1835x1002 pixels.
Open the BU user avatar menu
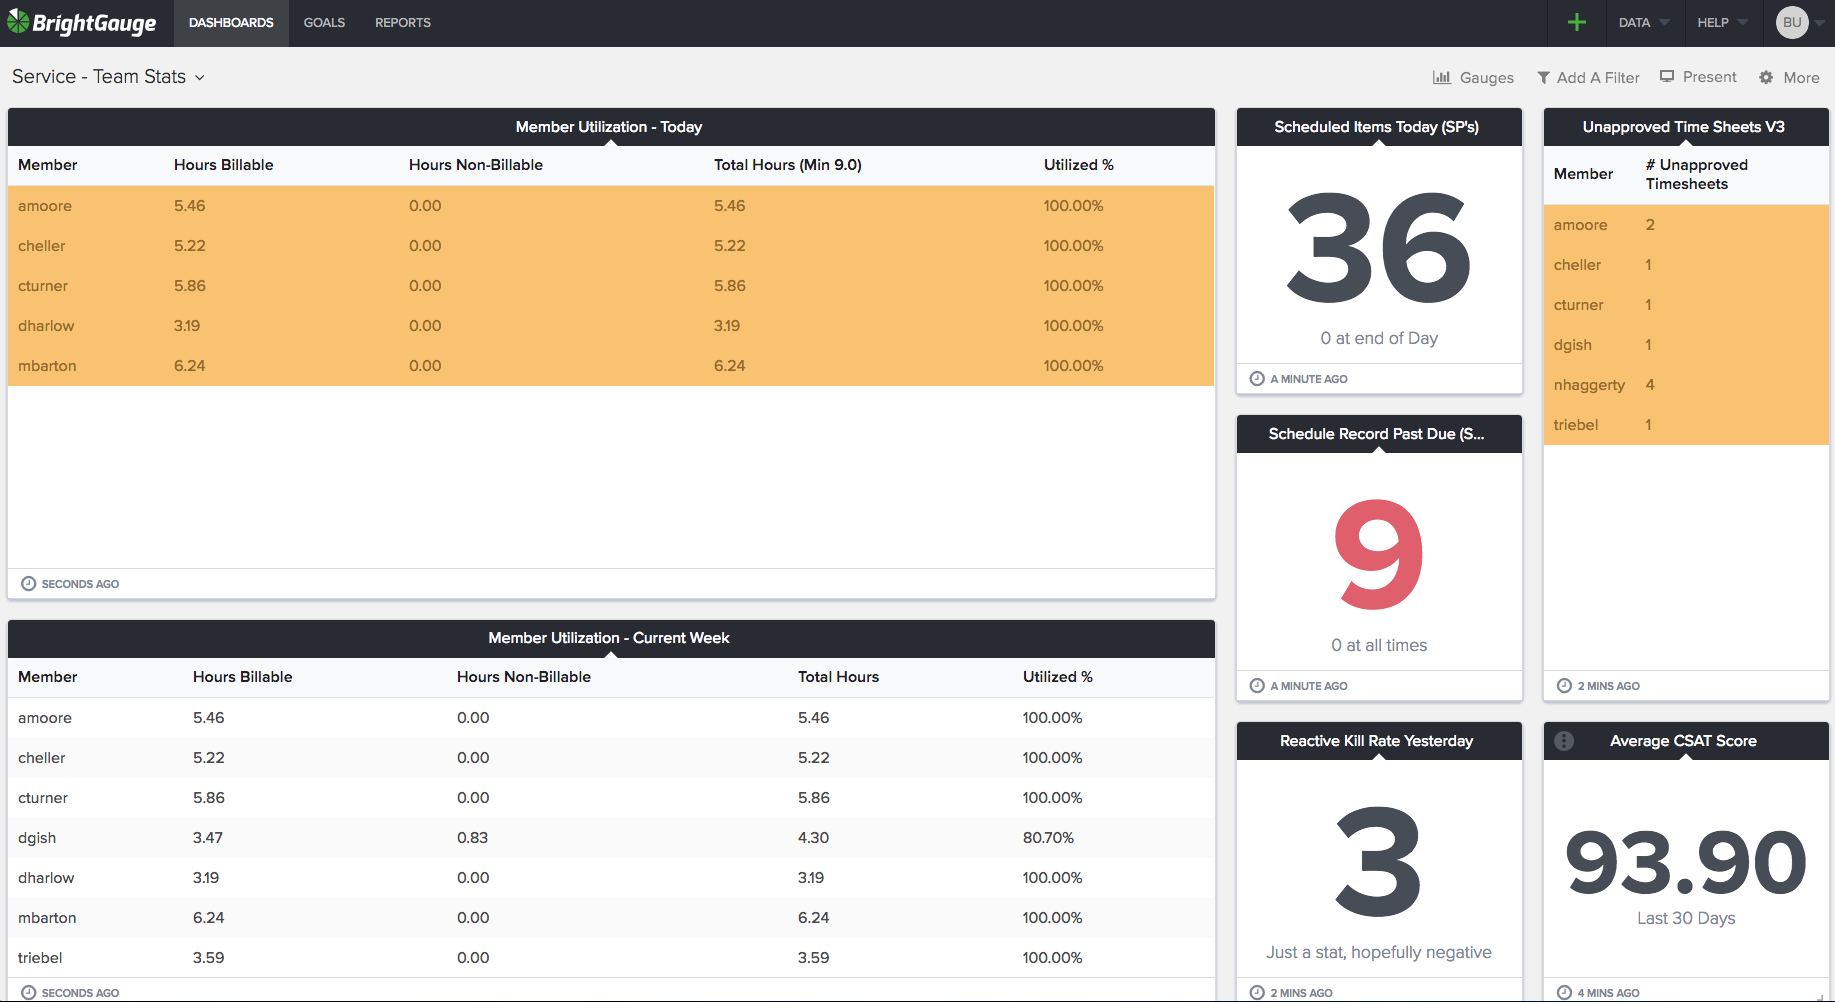[1792, 22]
